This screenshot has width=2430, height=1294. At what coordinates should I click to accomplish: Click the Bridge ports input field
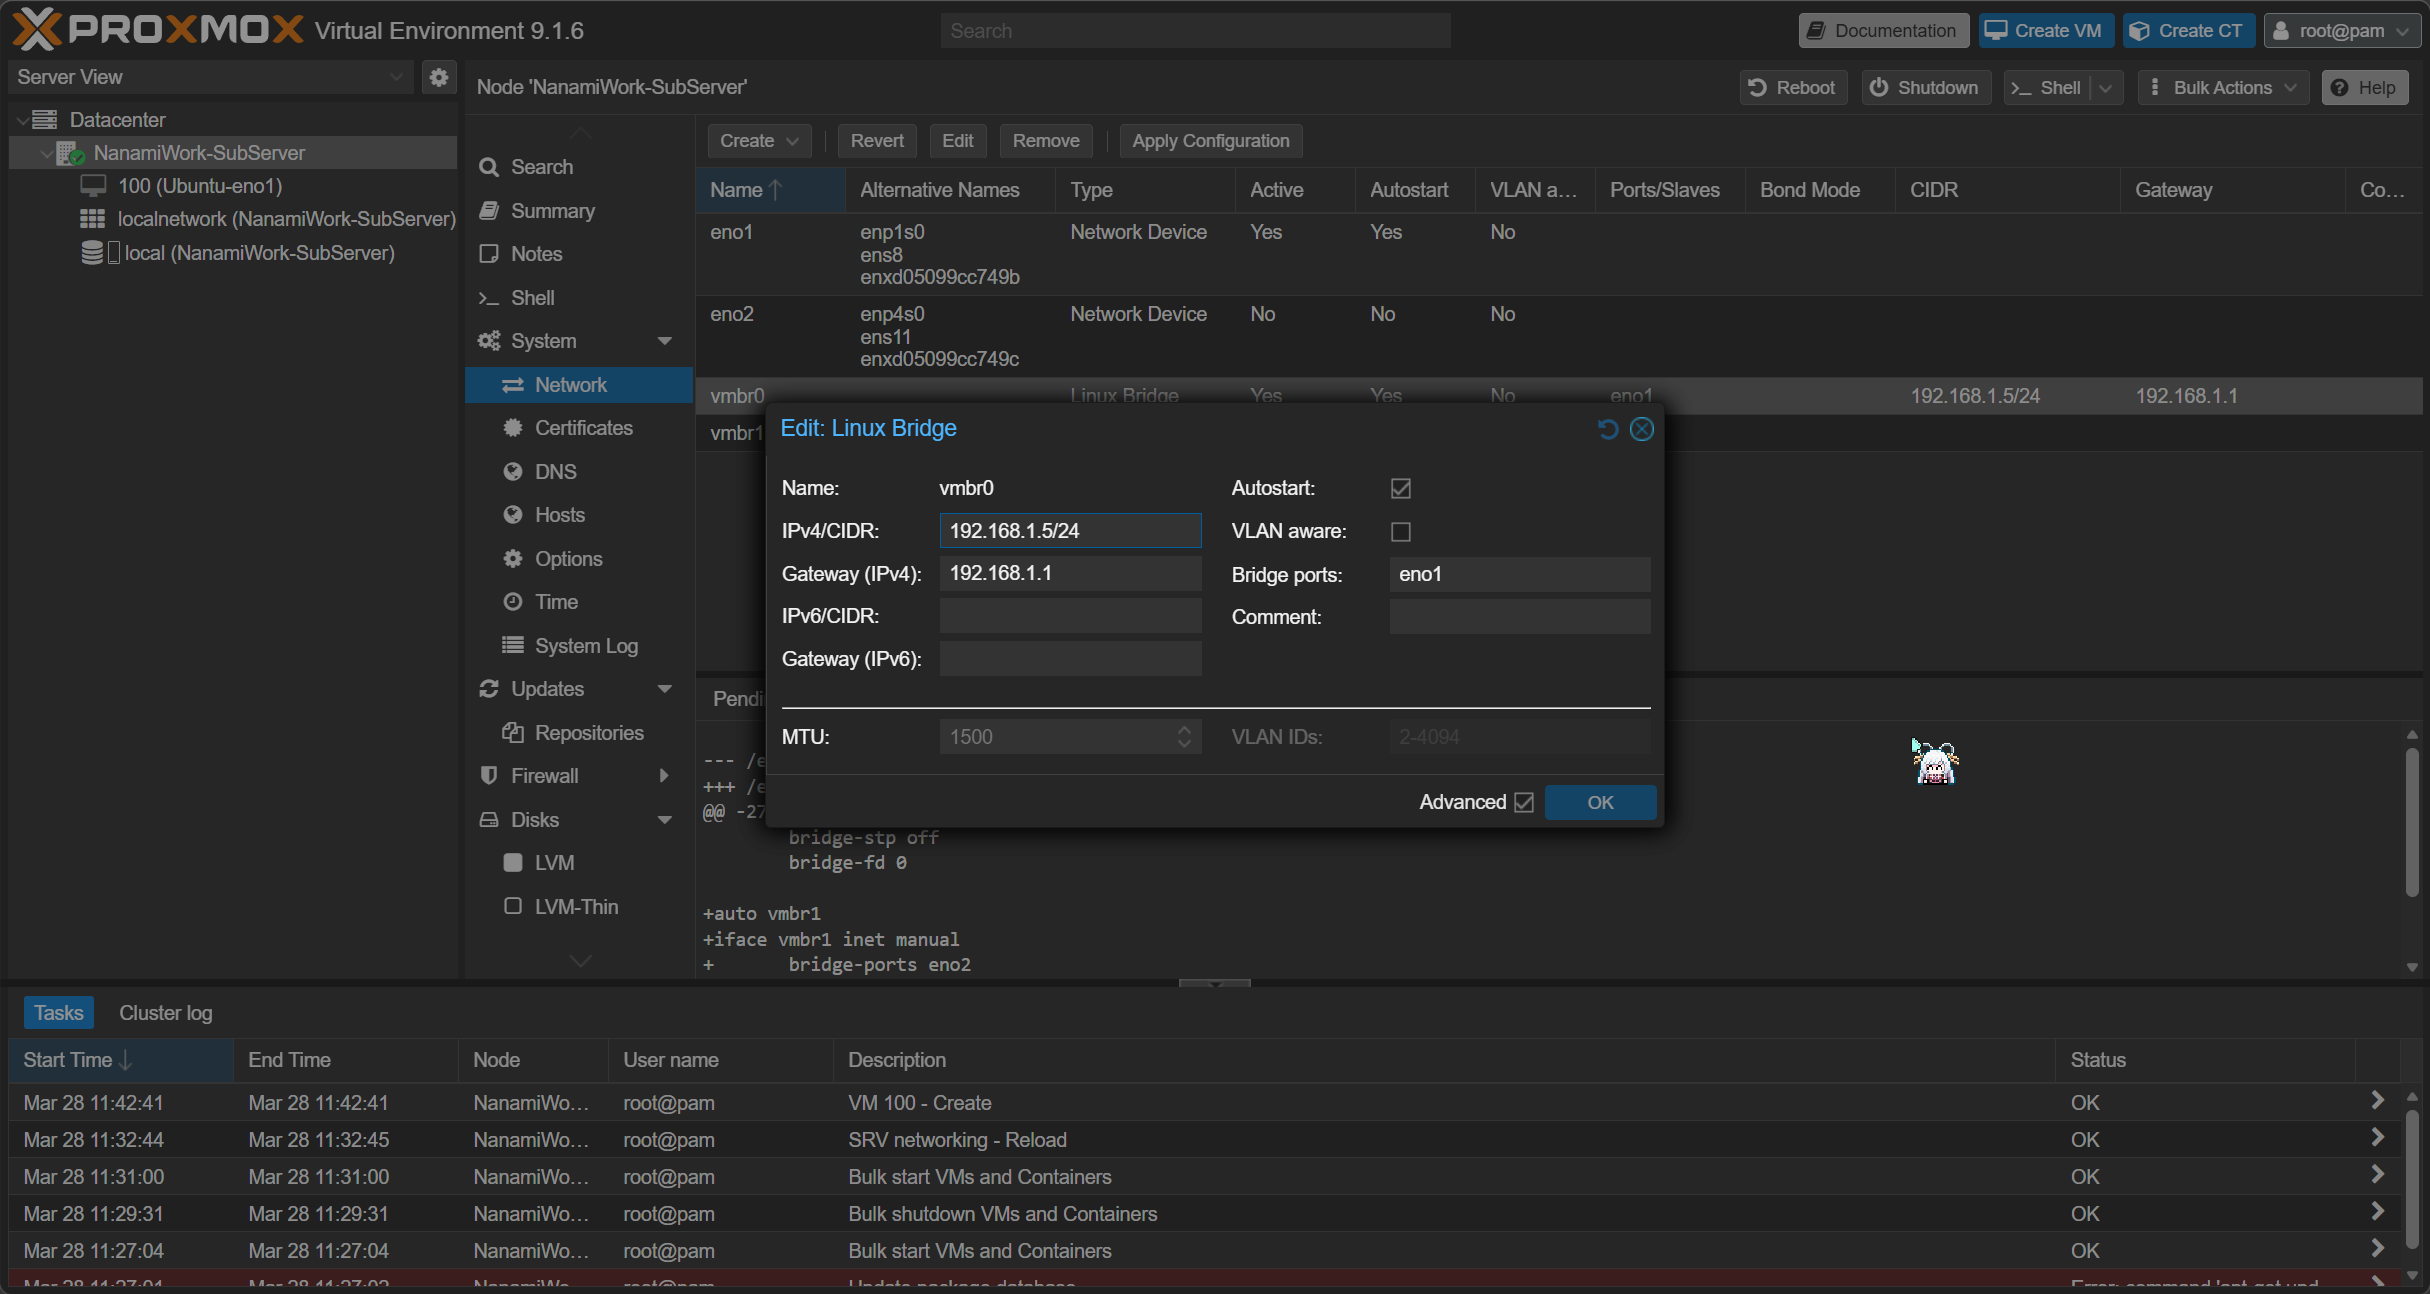click(1519, 574)
